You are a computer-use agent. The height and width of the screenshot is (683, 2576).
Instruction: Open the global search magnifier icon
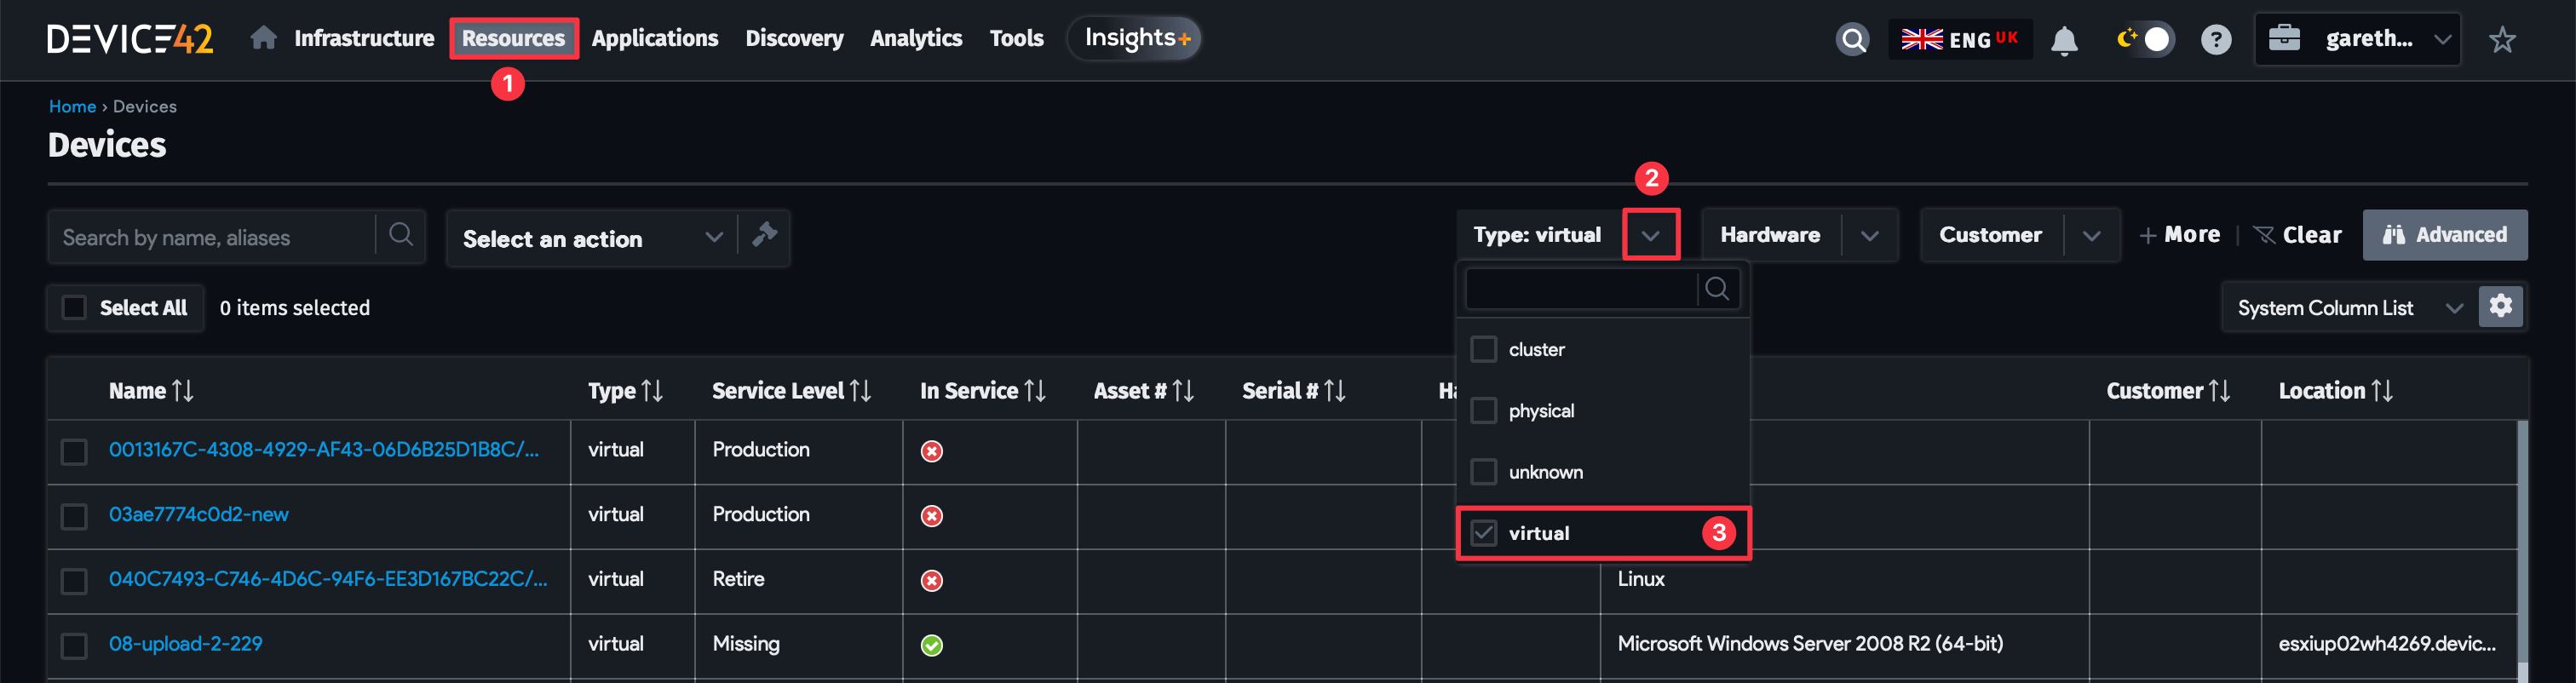click(x=1852, y=39)
